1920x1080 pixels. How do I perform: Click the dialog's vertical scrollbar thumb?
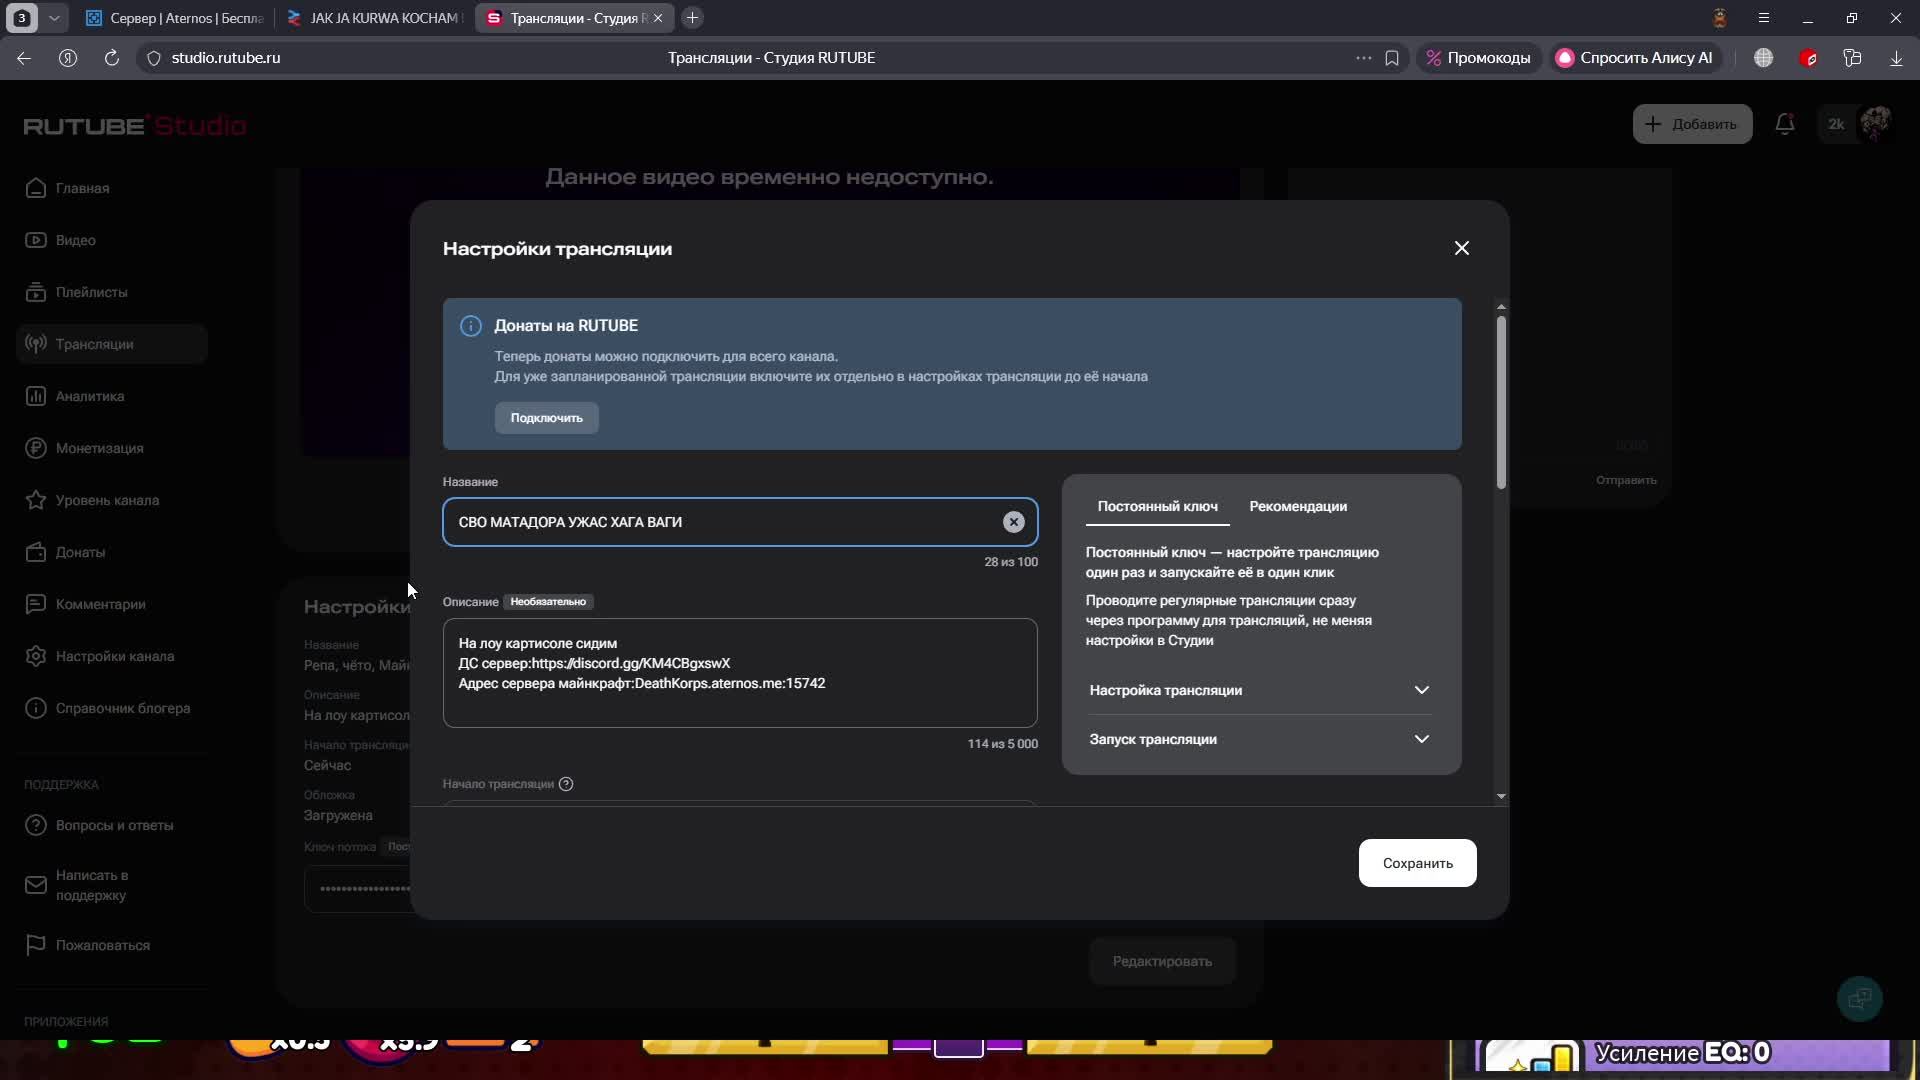point(1501,402)
